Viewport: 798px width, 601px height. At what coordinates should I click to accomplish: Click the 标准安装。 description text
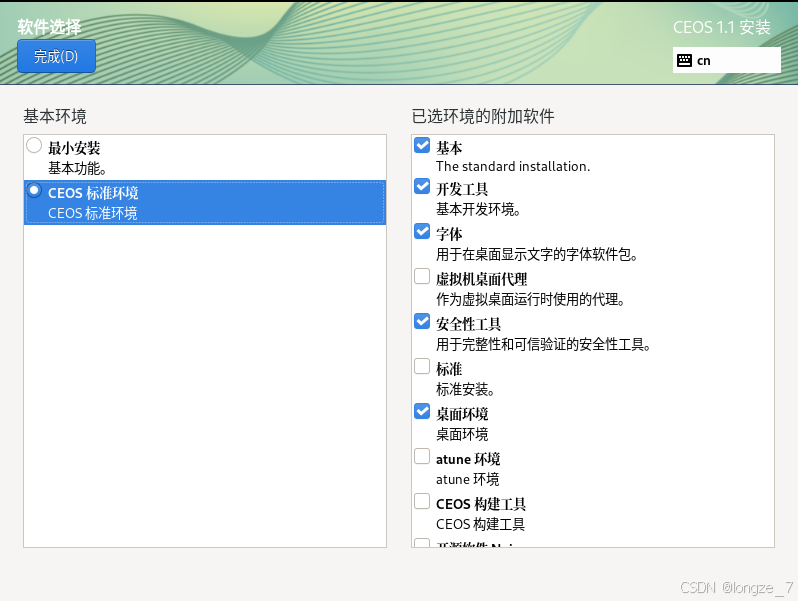coord(466,389)
